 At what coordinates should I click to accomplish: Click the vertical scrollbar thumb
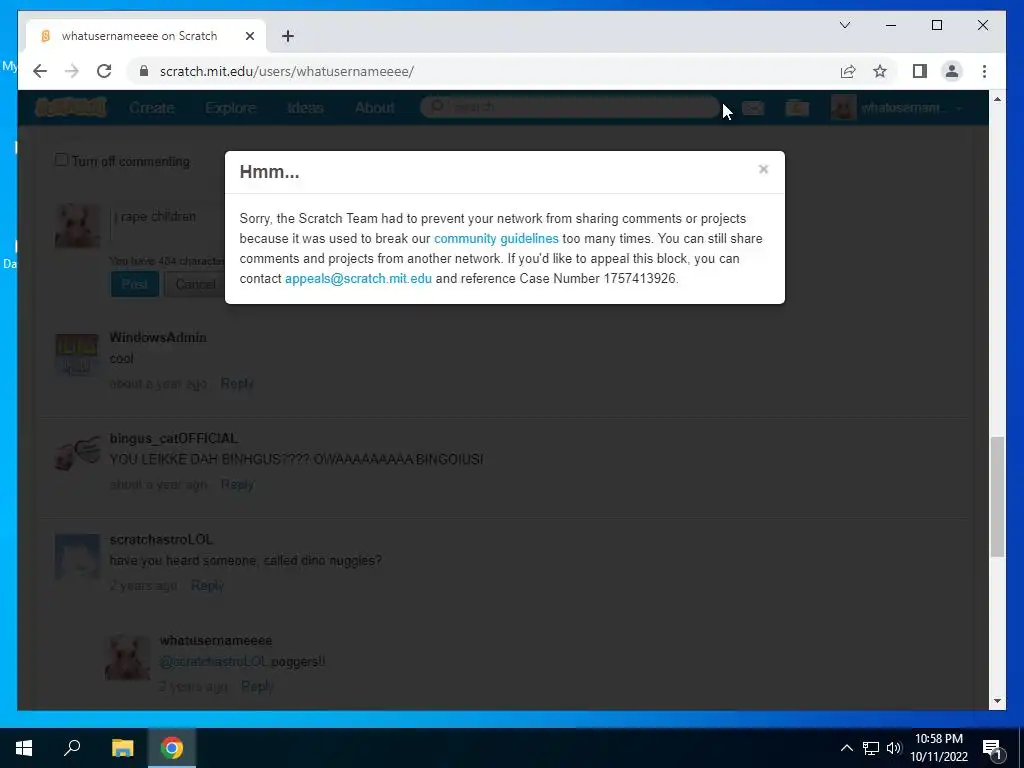997,496
